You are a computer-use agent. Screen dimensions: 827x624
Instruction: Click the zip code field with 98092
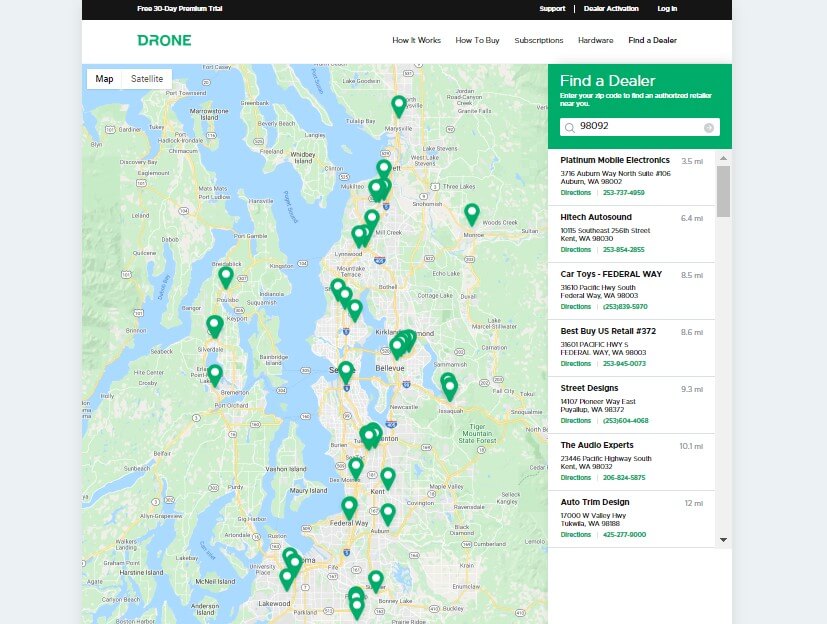(x=639, y=127)
